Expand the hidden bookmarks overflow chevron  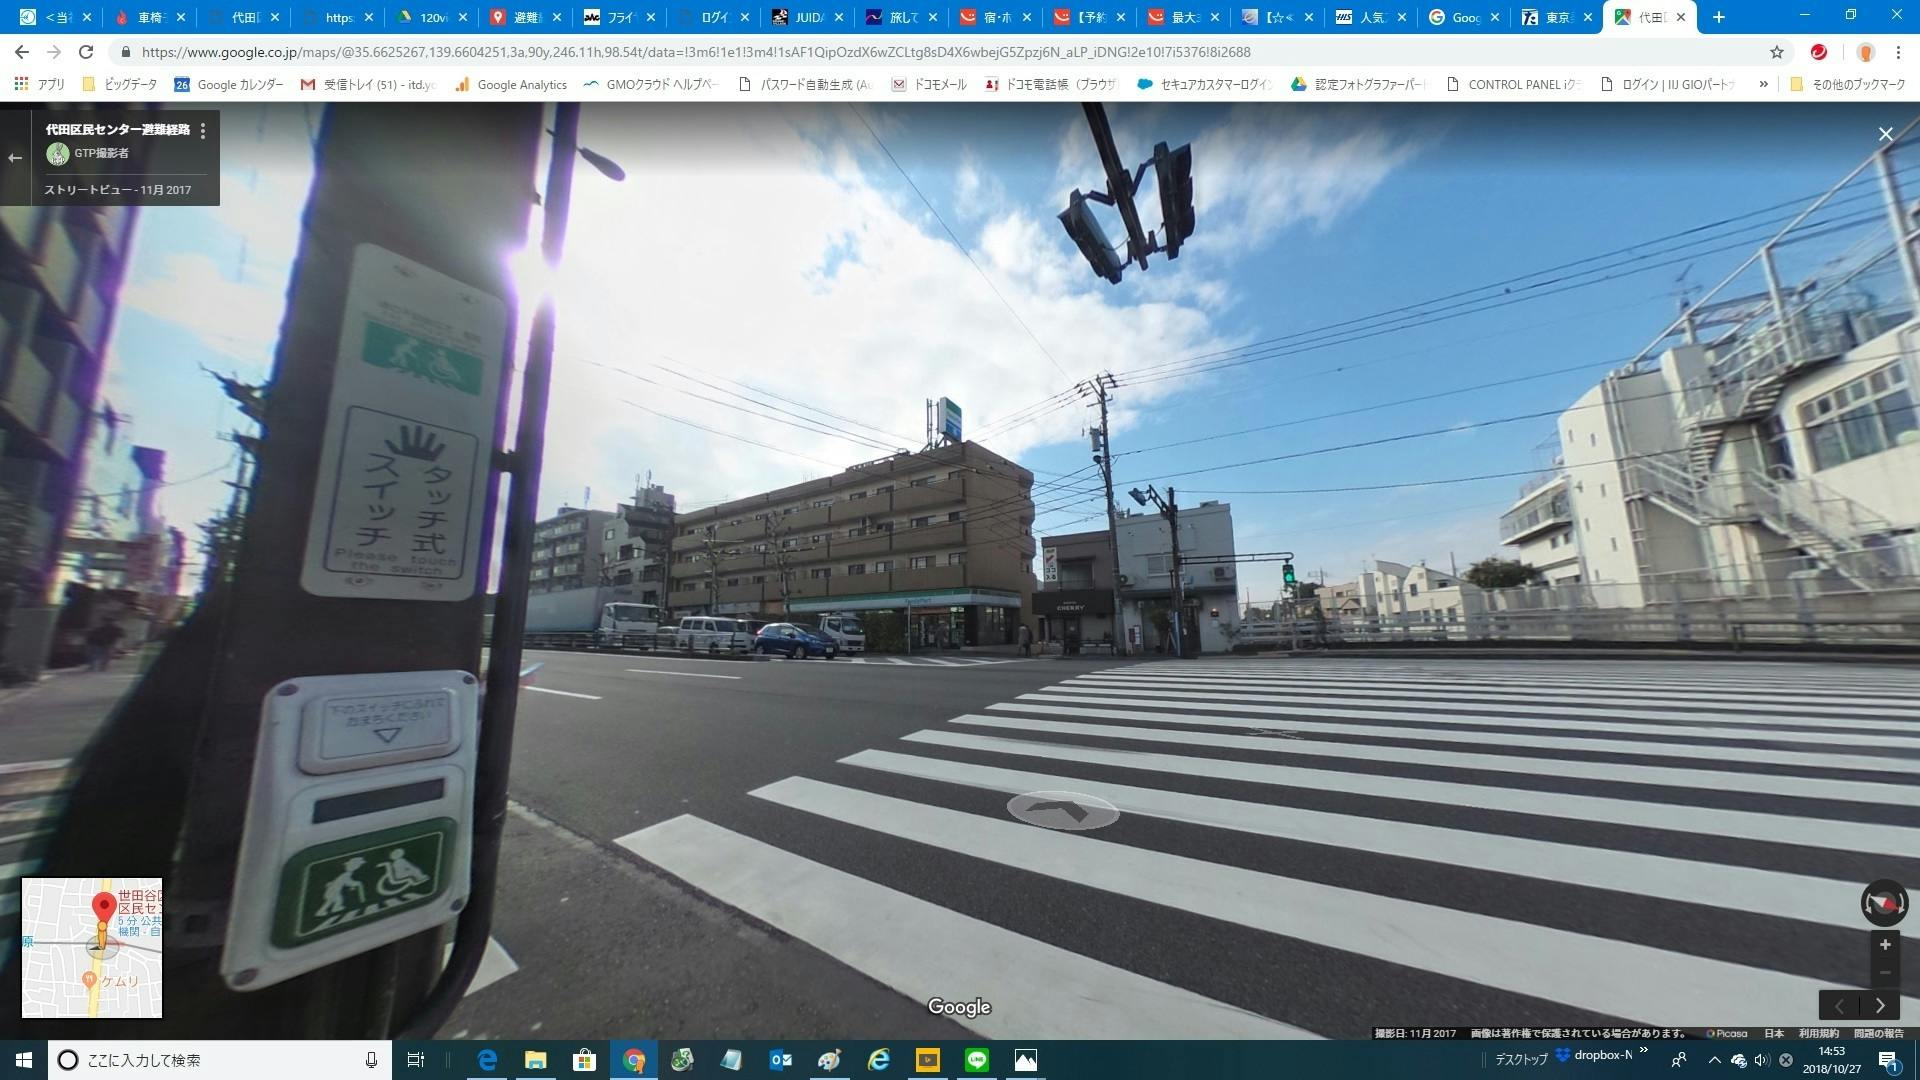coord(1763,85)
